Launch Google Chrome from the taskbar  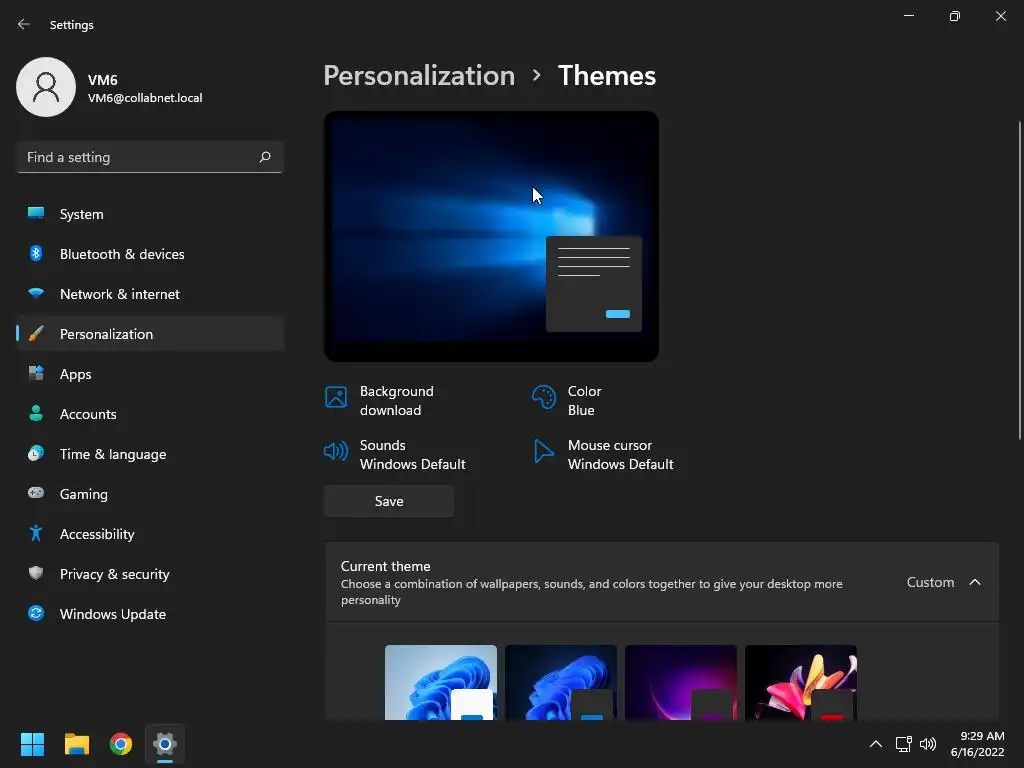pos(121,744)
